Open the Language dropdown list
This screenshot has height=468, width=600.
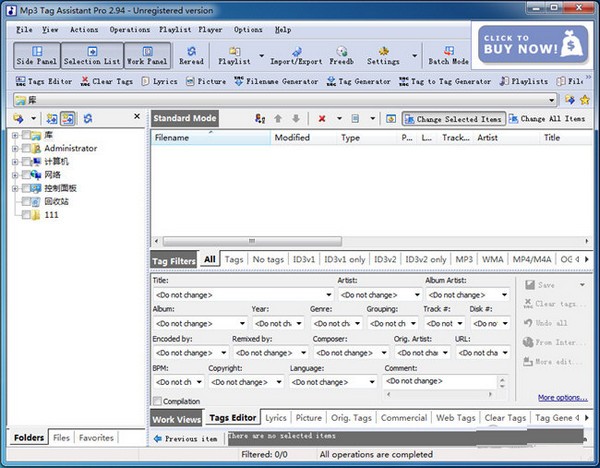click(x=373, y=382)
